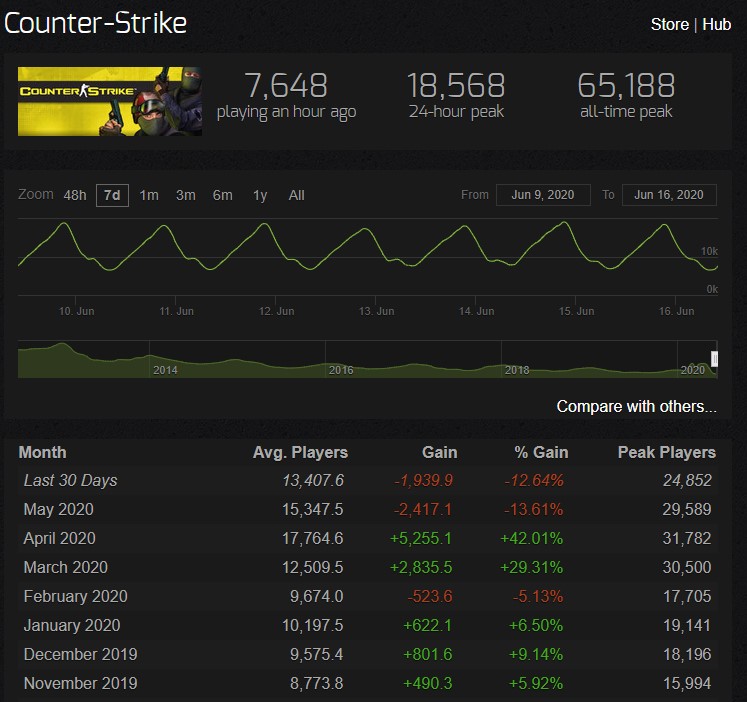Select the March 2020 row label
Screen dimensions: 747x702
tap(66, 568)
